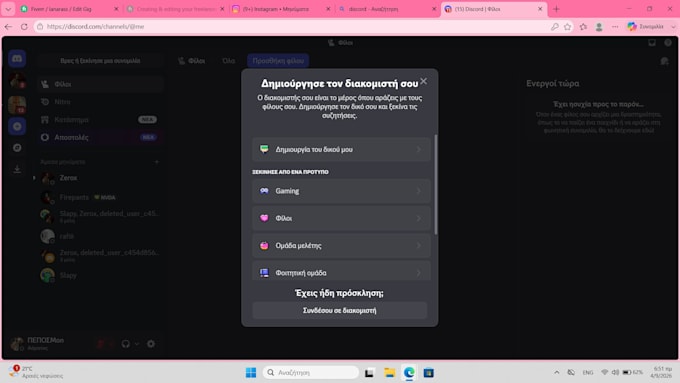Click the download apps icon in sidebar
The width and height of the screenshot is (680, 383).
click(x=17, y=169)
